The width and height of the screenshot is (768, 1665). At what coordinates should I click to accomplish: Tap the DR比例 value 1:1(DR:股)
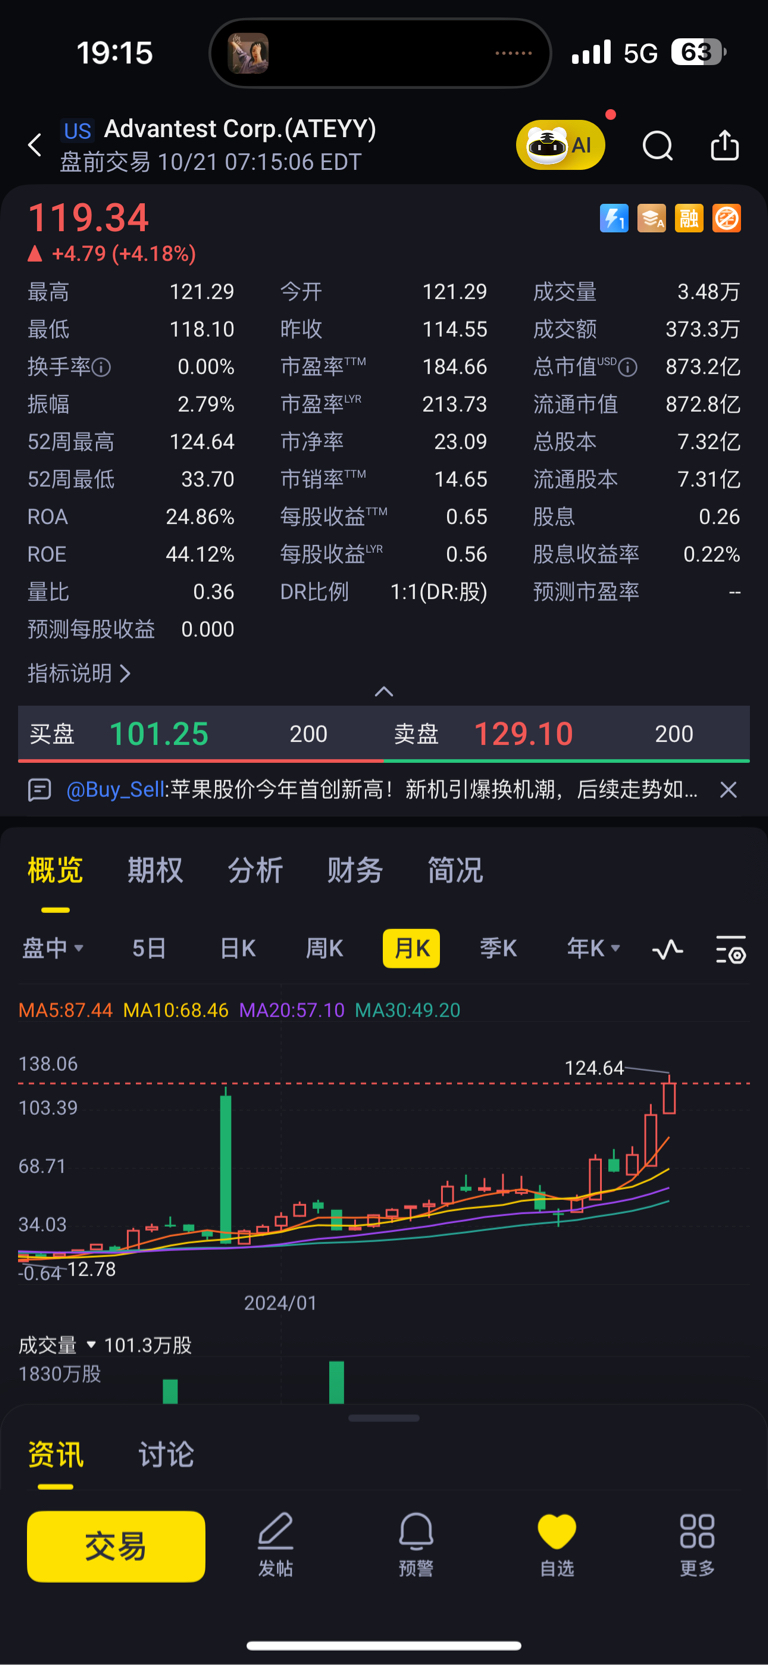pos(438,592)
